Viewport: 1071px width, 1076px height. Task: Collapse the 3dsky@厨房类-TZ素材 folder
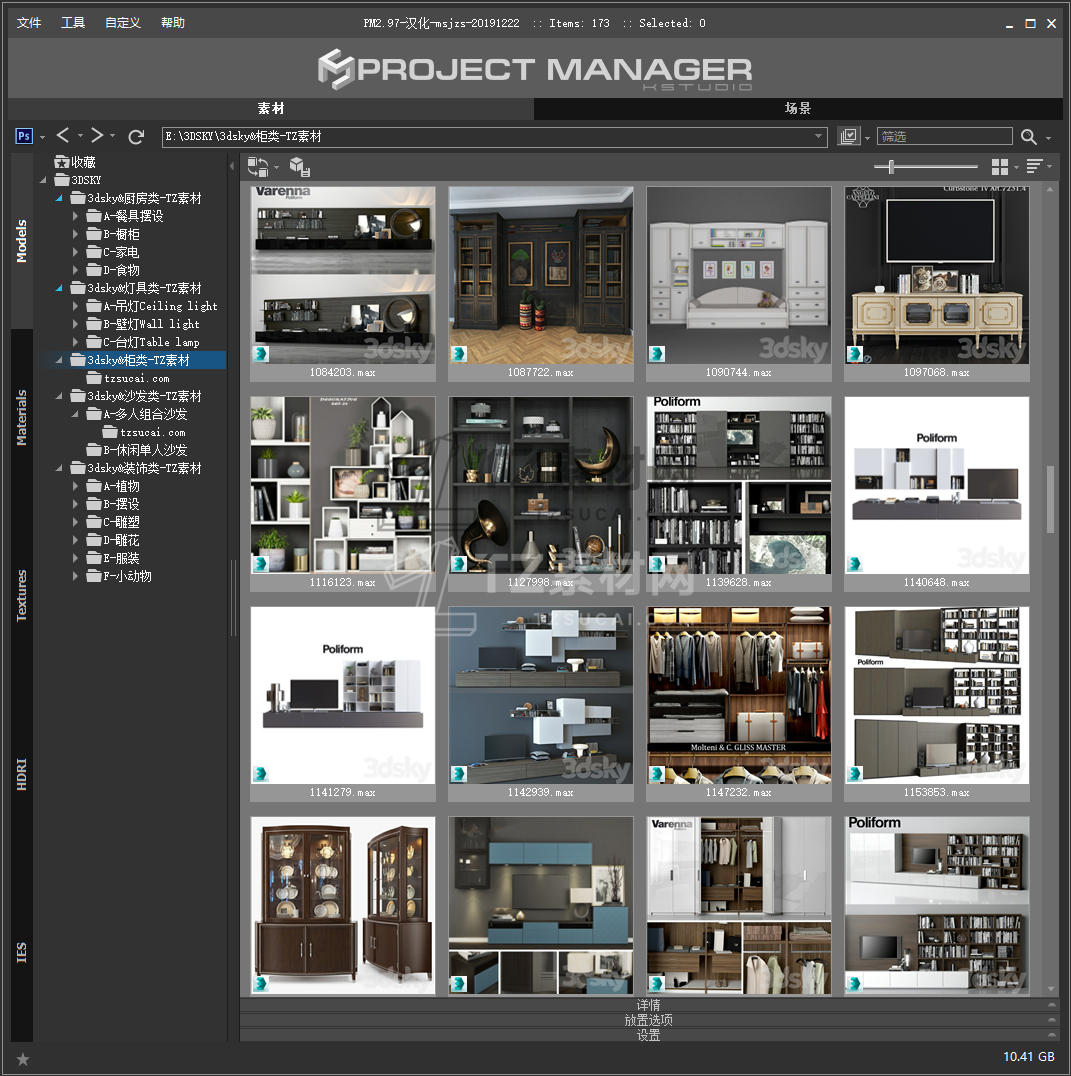click(59, 198)
